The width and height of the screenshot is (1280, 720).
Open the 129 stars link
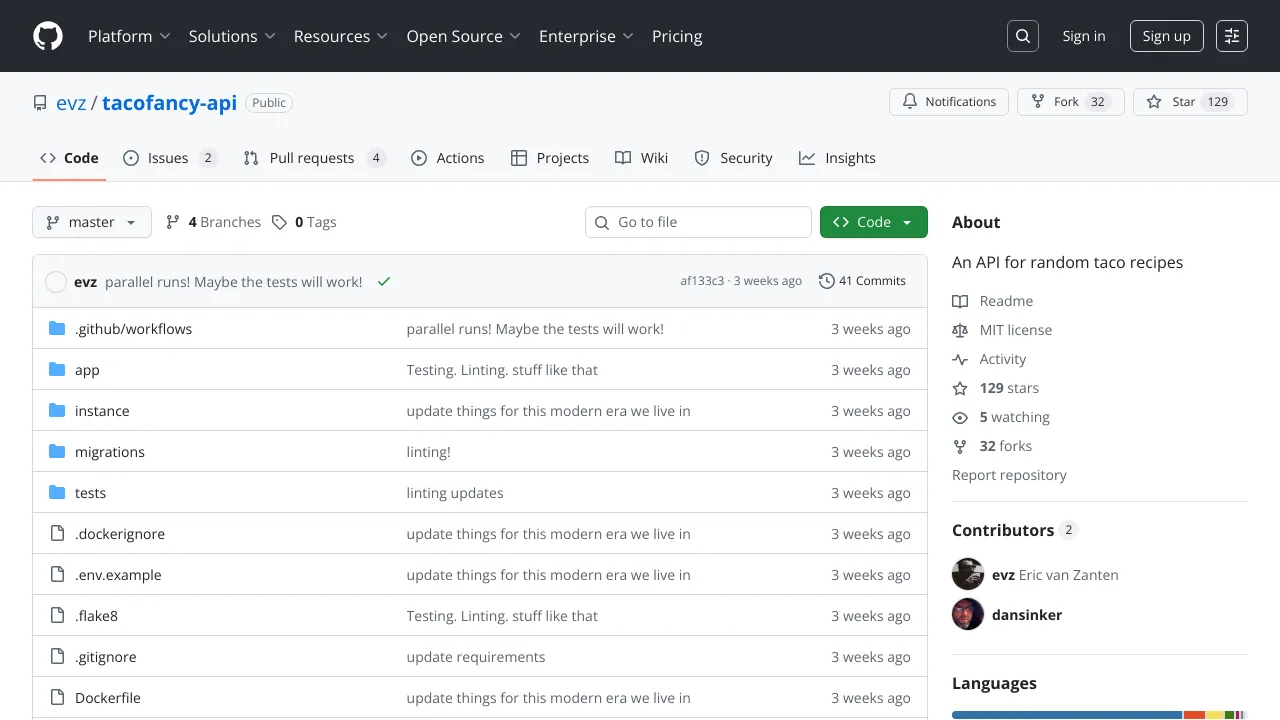[x=1009, y=388]
